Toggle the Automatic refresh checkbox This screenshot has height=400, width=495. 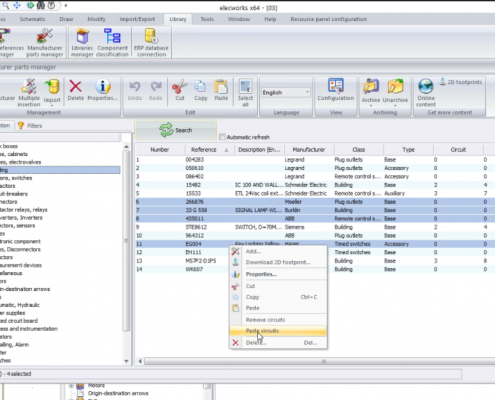pos(223,137)
